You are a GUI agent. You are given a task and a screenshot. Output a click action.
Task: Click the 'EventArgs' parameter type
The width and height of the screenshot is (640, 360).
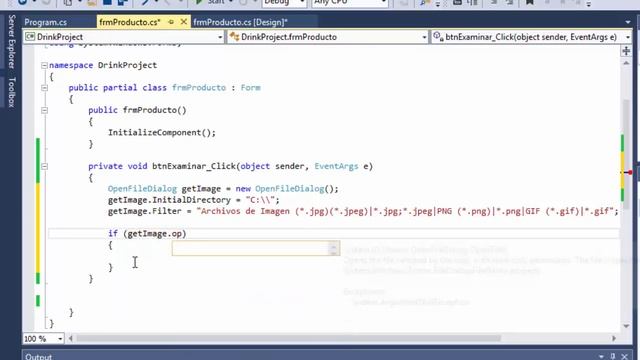coord(336,166)
